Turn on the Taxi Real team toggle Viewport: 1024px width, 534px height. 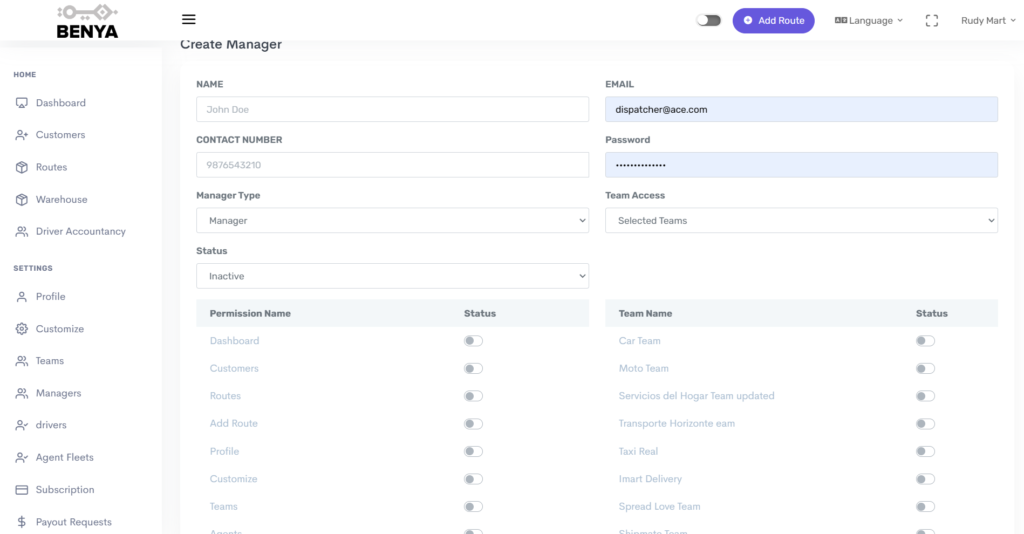[x=925, y=452]
